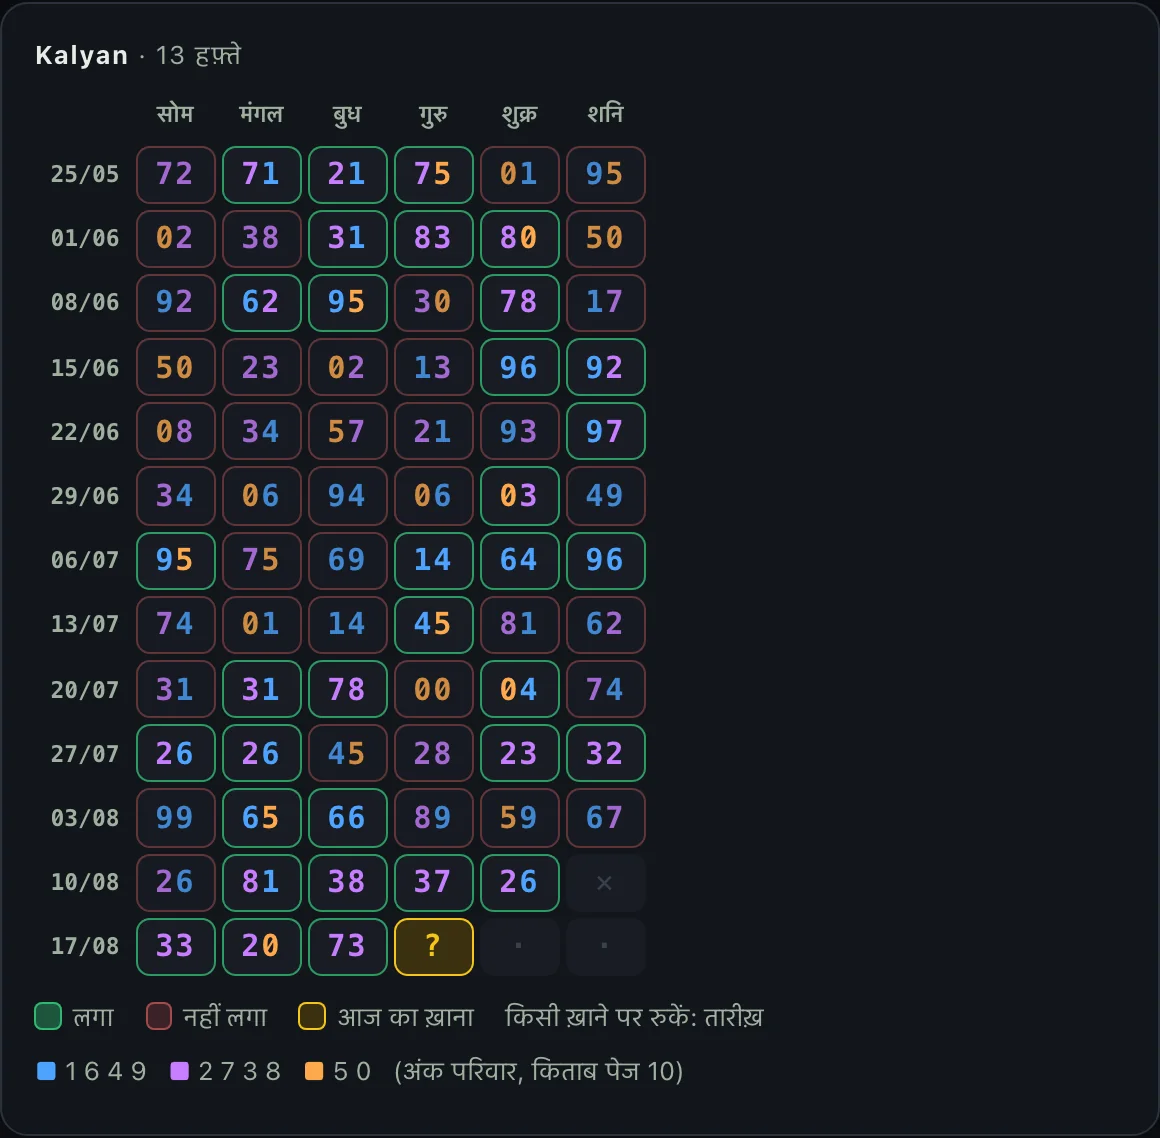Click cell 97 on Saturday 22/06

[x=605, y=431]
